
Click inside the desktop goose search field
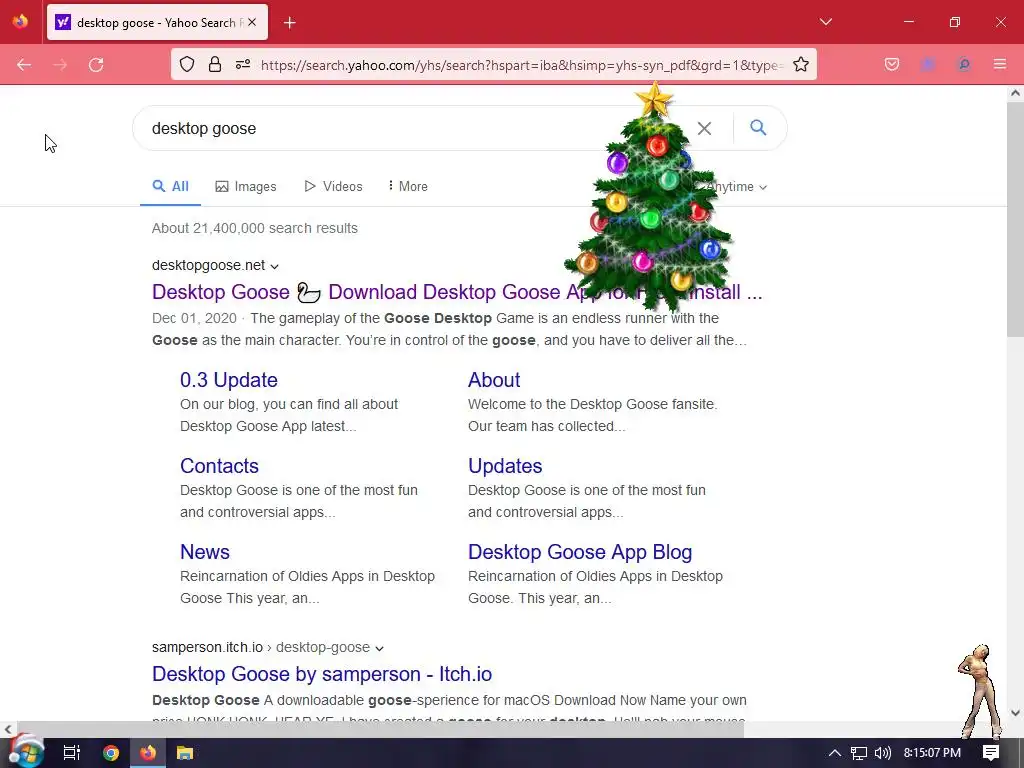(418, 128)
